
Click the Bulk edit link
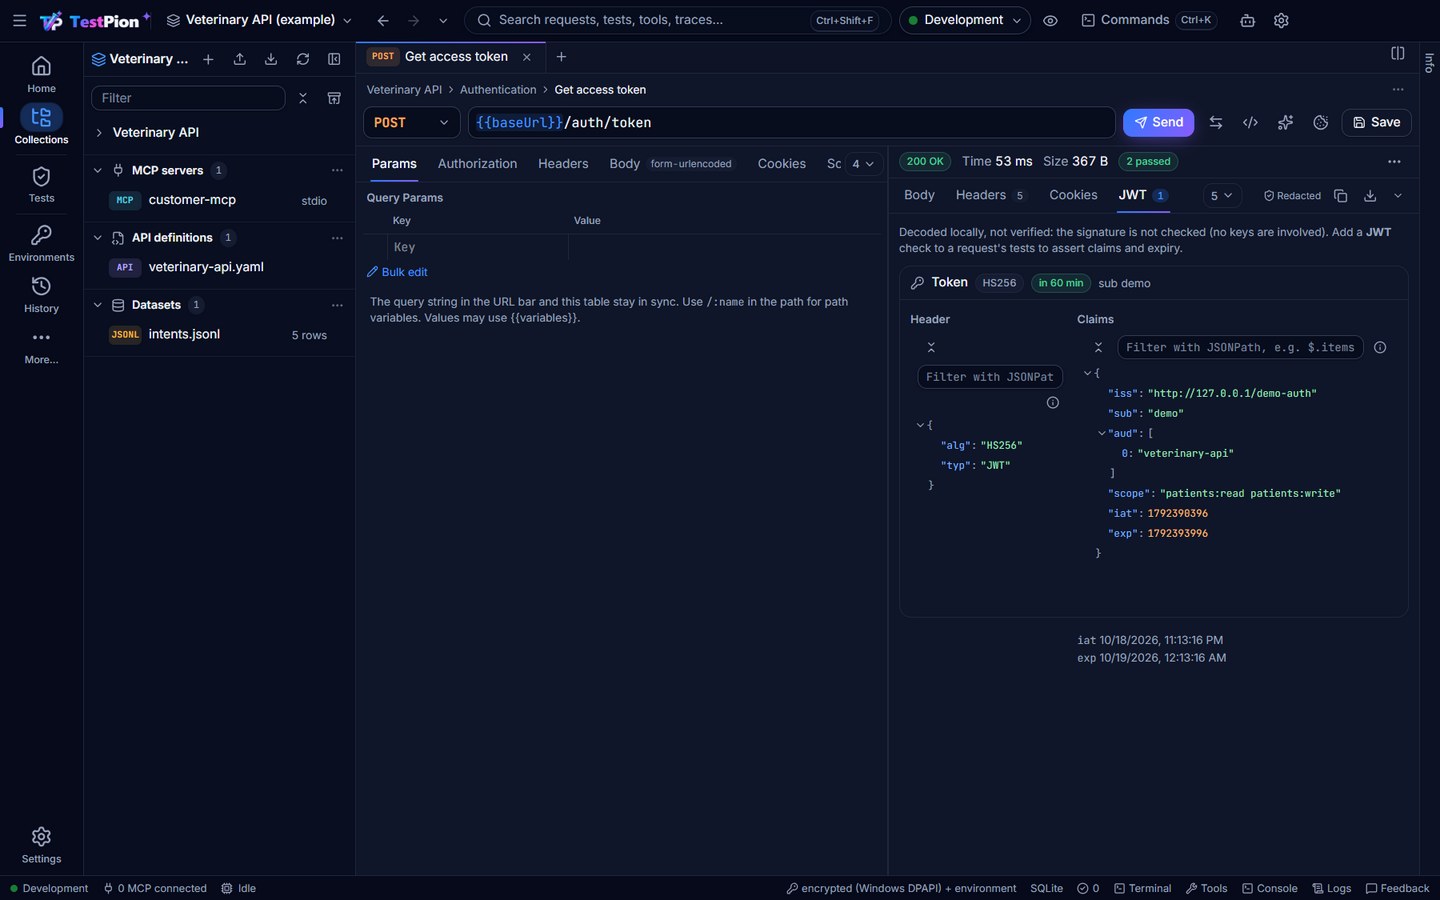click(x=397, y=272)
